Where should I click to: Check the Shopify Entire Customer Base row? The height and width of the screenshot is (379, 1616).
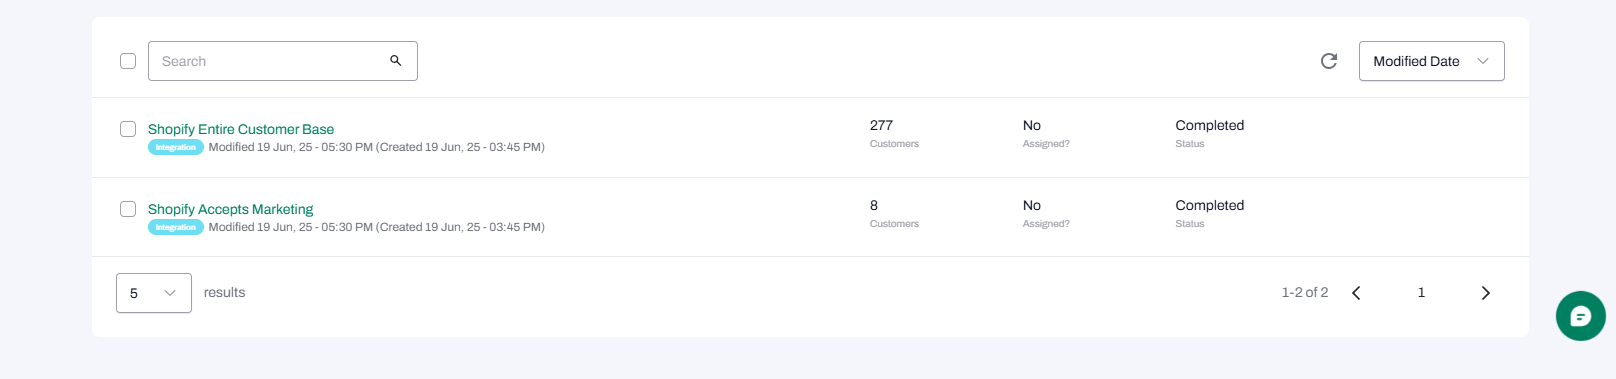pyautogui.click(x=128, y=129)
